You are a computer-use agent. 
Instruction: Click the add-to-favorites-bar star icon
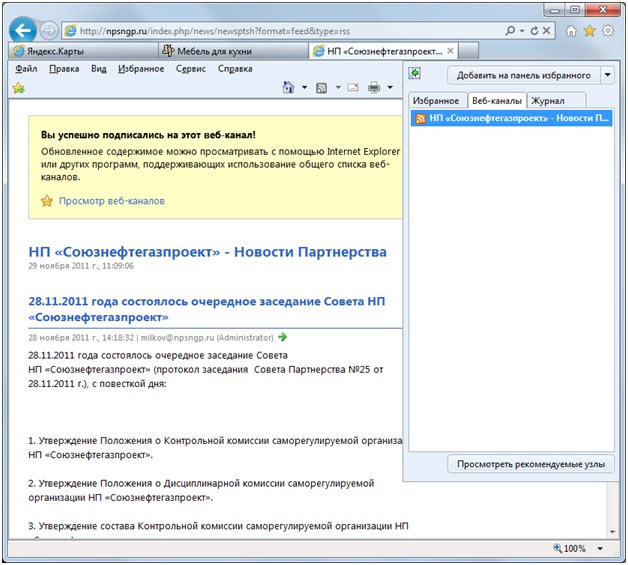coord(18,88)
